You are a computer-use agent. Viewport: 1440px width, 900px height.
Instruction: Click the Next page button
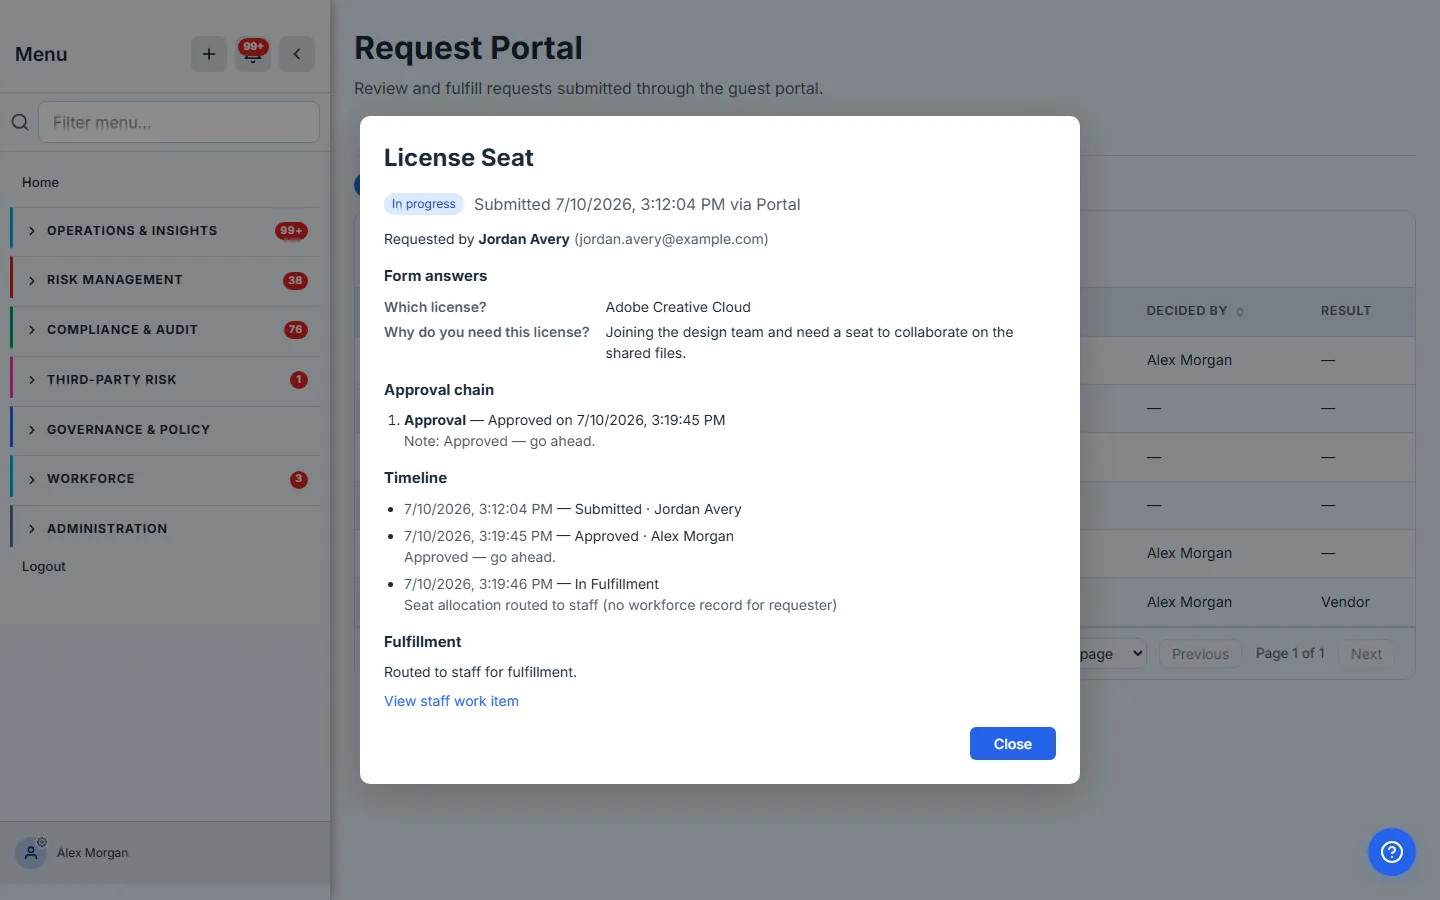pos(1366,654)
